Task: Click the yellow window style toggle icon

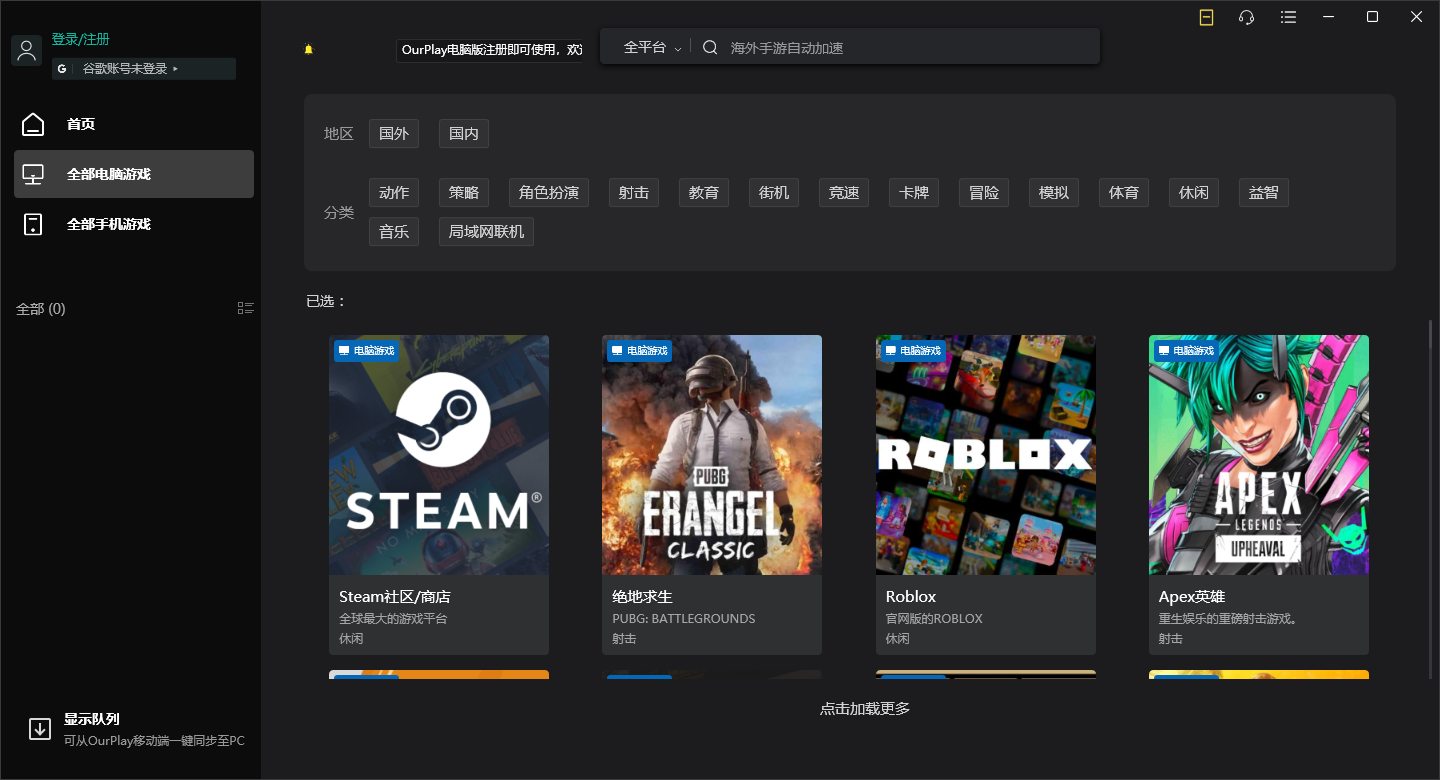Action: [1206, 17]
